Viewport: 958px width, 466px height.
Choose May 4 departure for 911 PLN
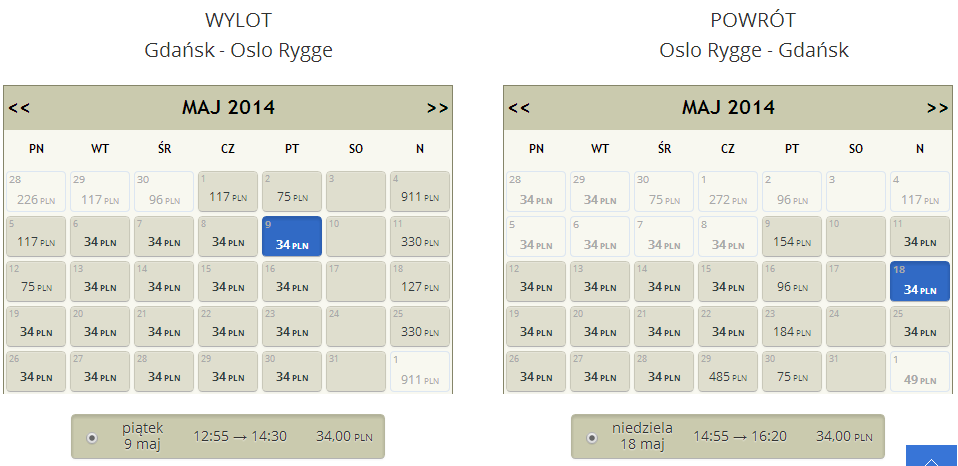(x=420, y=191)
